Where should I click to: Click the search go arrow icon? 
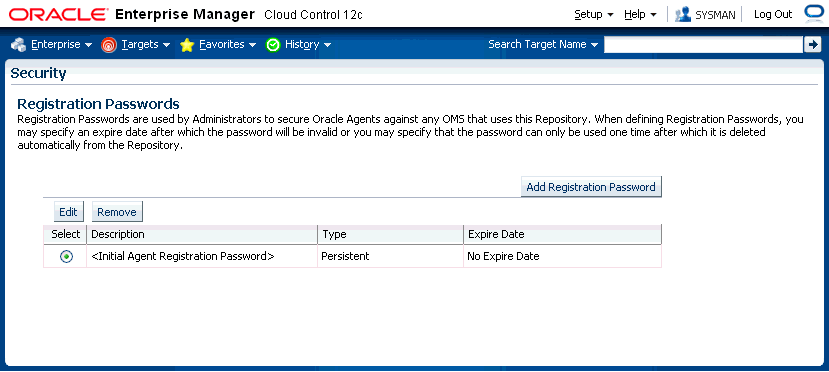pyautogui.click(x=812, y=45)
